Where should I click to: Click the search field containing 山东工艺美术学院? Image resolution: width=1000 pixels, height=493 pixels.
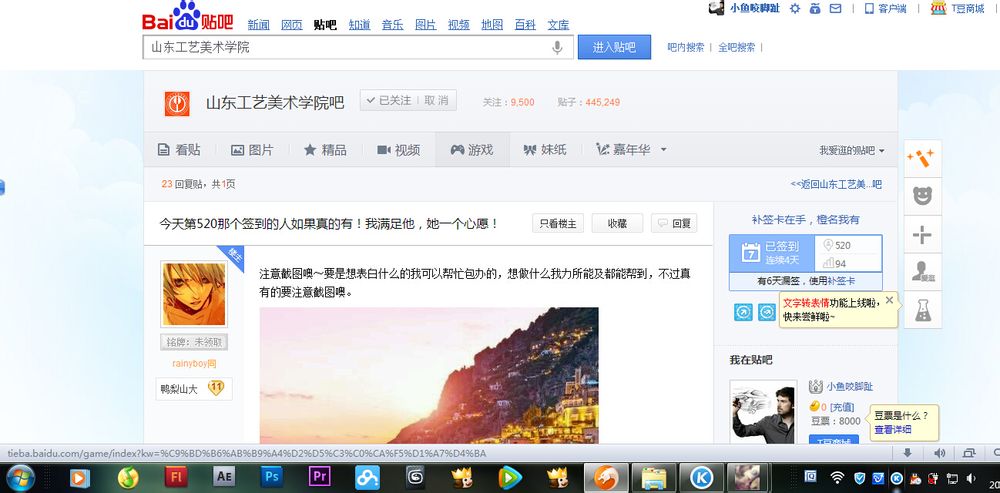358,47
